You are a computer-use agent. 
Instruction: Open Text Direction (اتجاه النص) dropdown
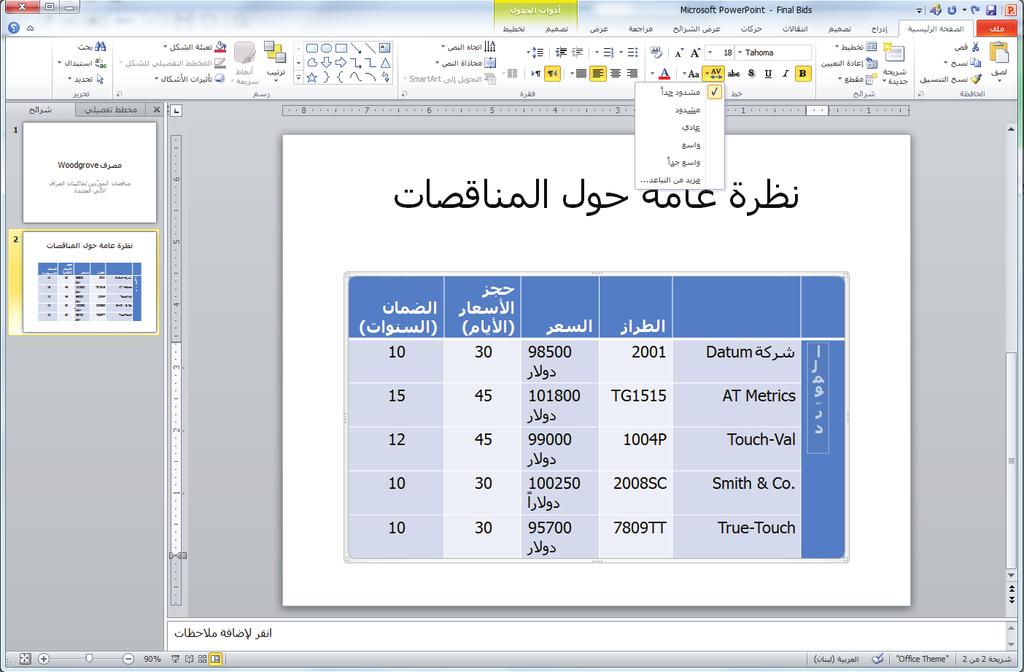468,47
